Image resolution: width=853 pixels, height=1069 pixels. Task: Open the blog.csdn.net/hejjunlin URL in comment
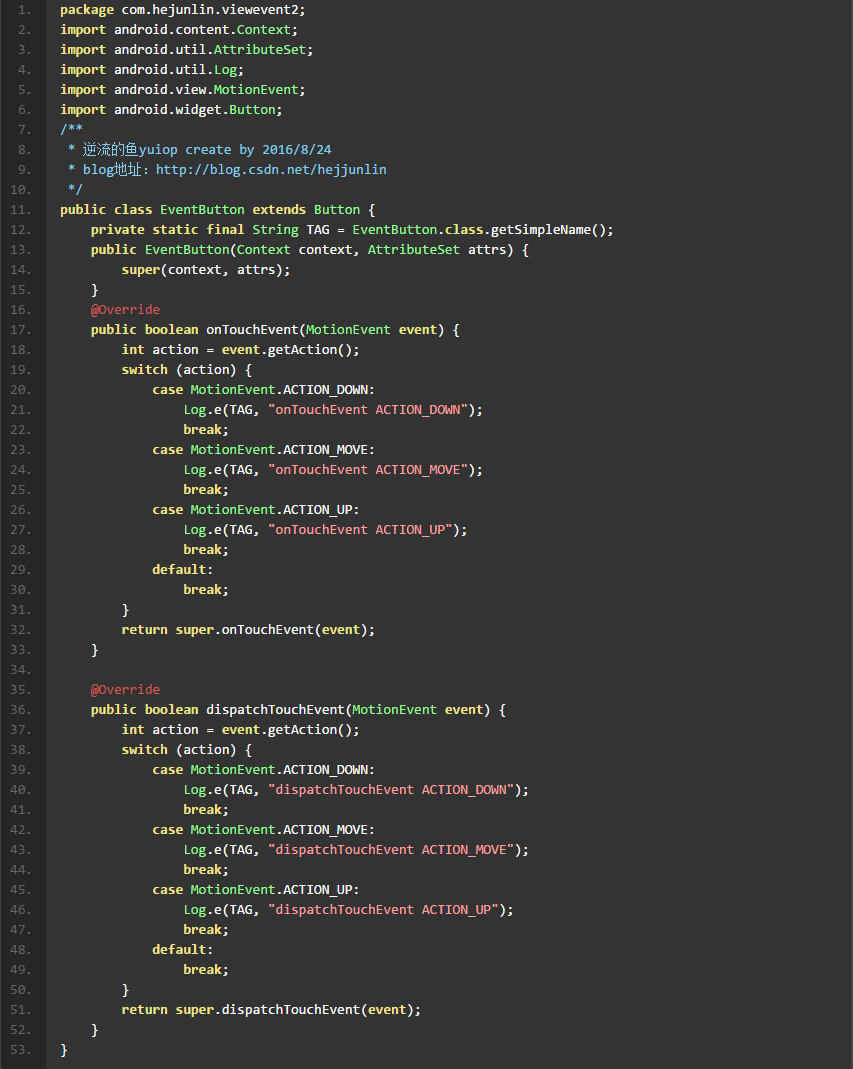tap(271, 170)
